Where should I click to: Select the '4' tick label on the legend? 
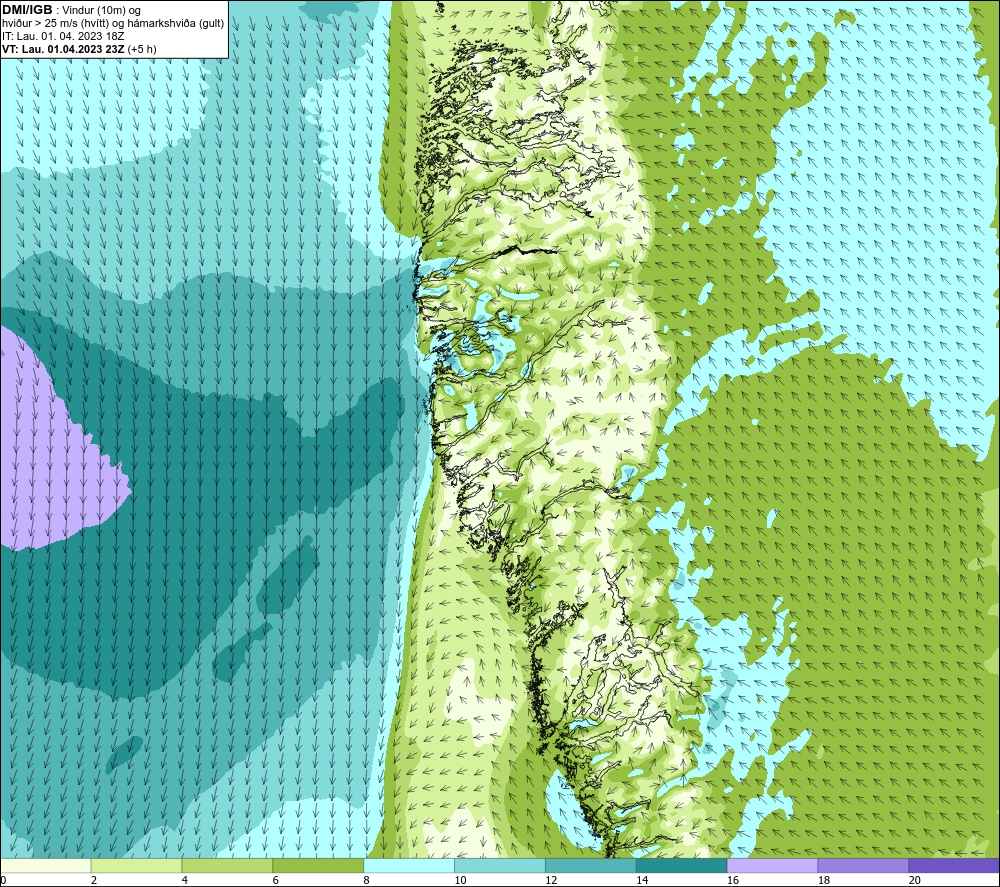(x=184, y=880)
